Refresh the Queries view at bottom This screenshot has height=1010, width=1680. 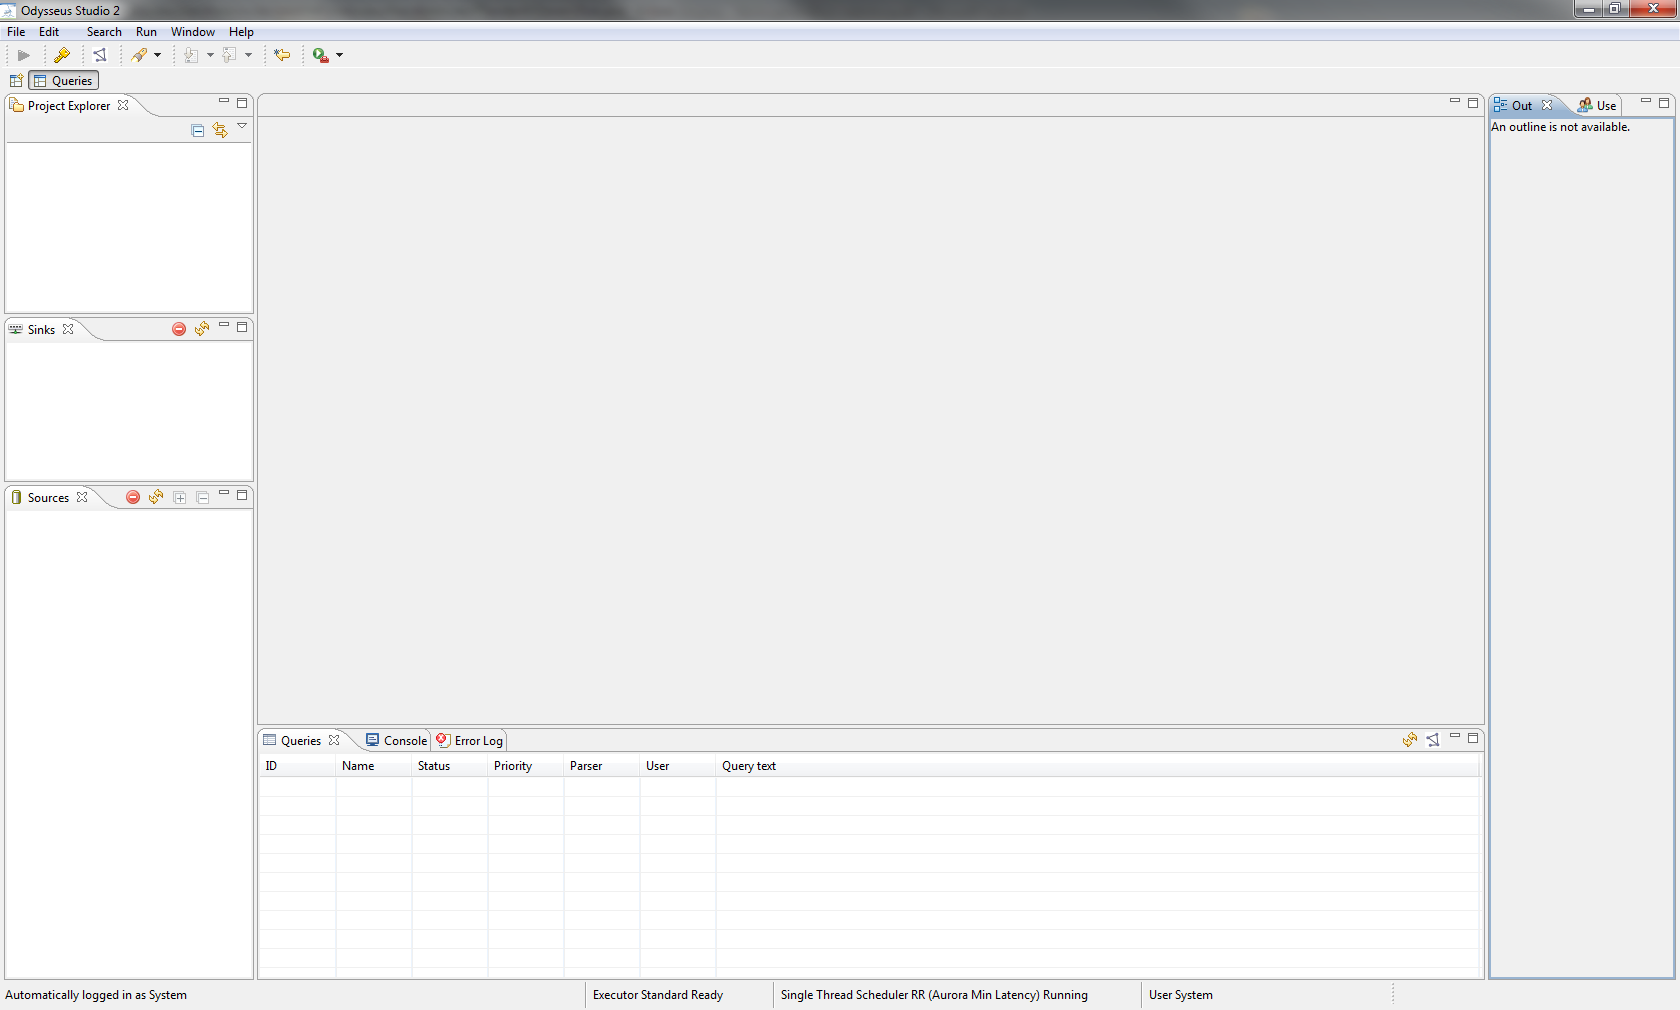(x=1410, y=740)
